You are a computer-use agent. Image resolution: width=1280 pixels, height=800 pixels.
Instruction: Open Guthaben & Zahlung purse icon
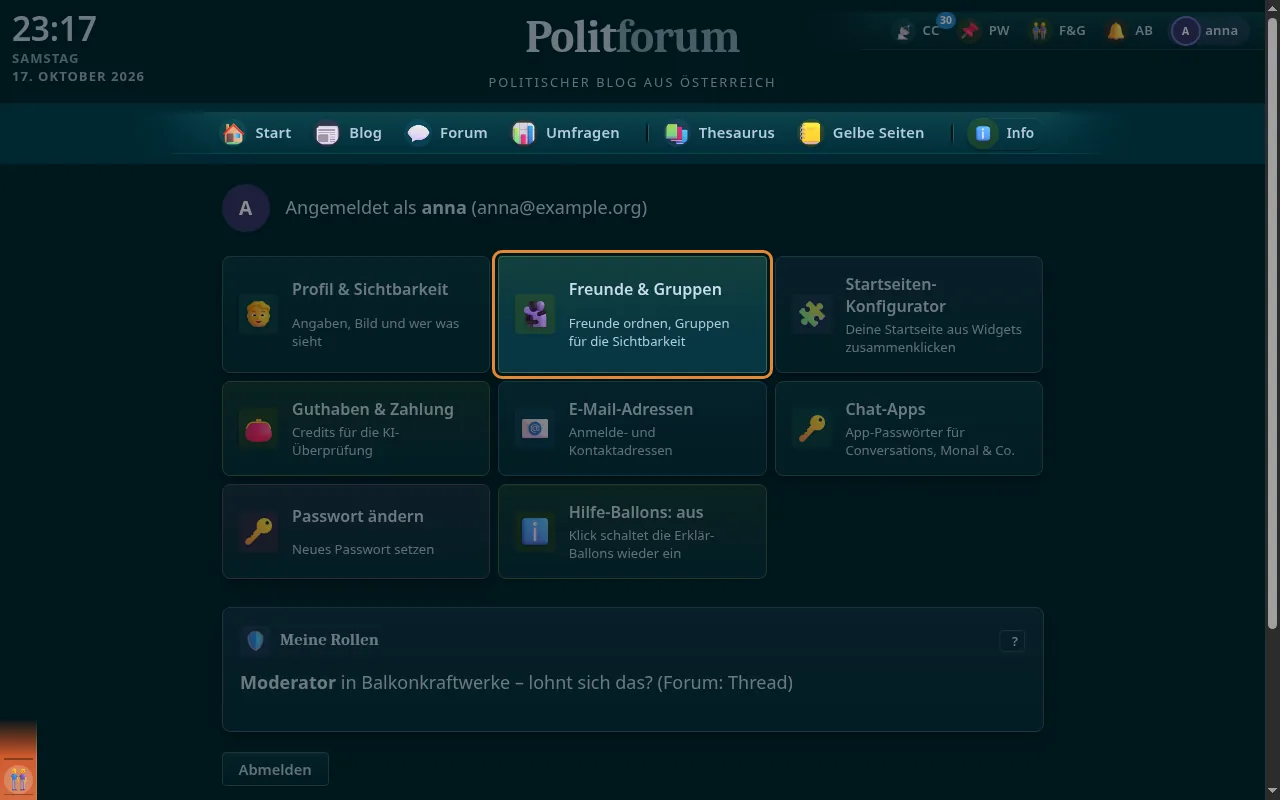pos(258,429)
